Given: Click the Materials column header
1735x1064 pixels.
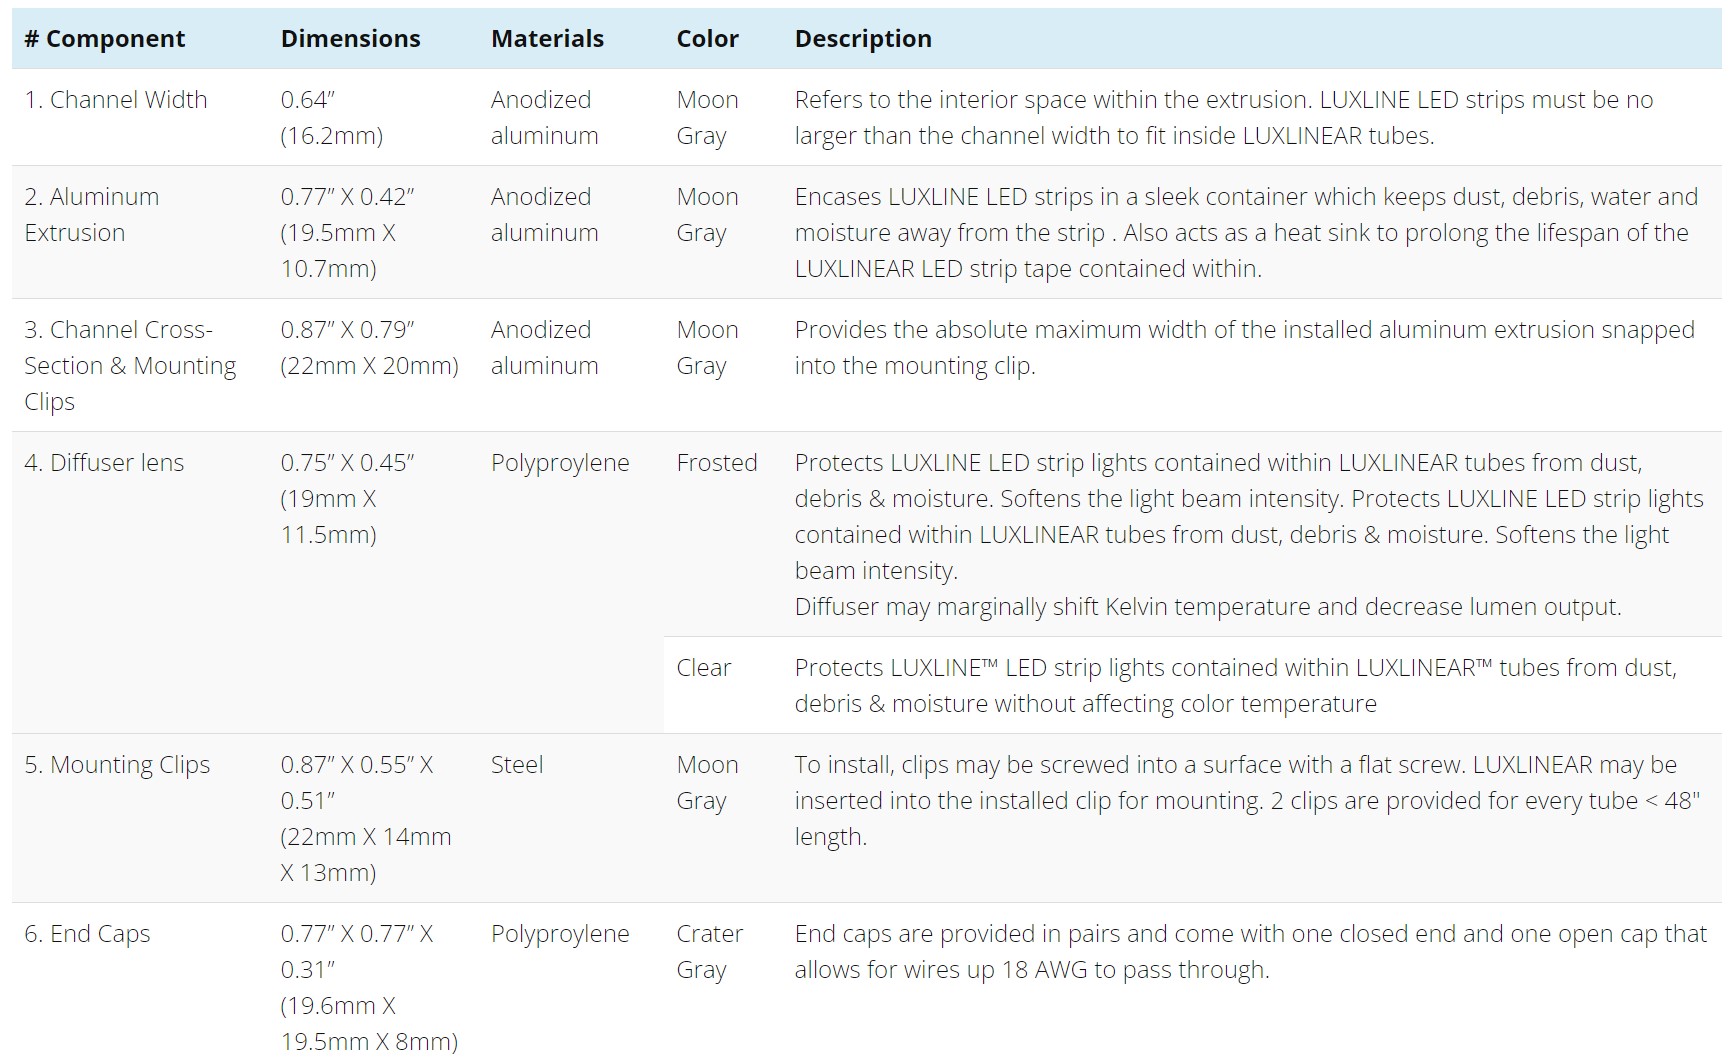Looking at the screenshot, I should click(x=547, y=39).
